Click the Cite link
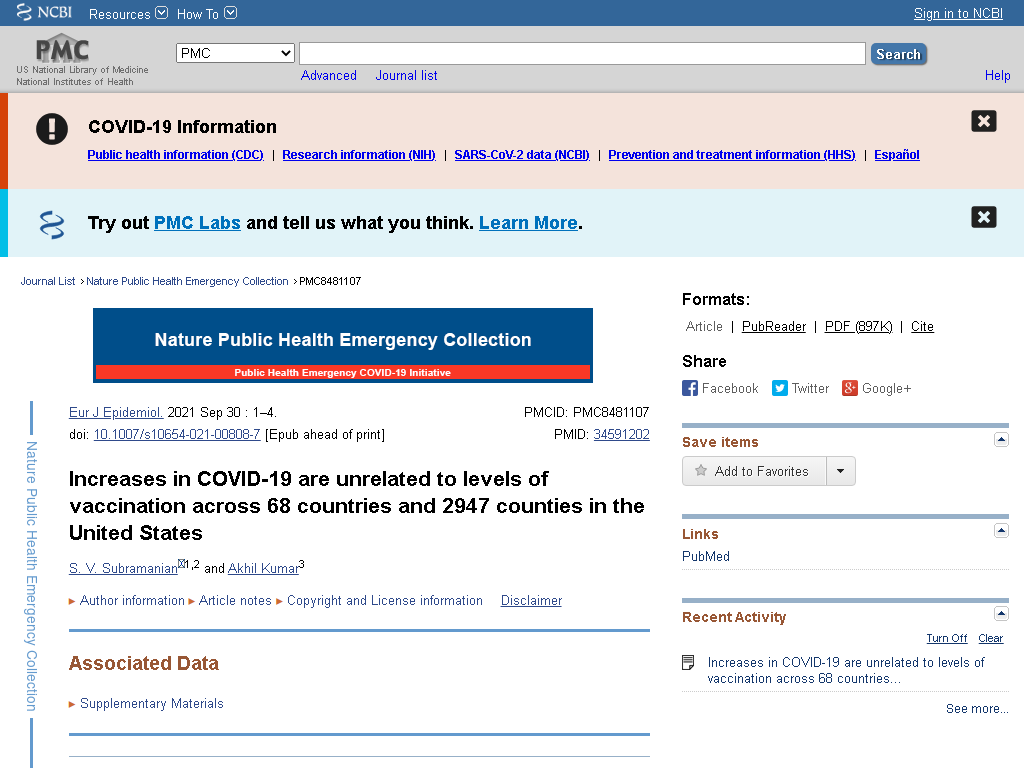Screen dimensions: 1024x768 (922, 327)
